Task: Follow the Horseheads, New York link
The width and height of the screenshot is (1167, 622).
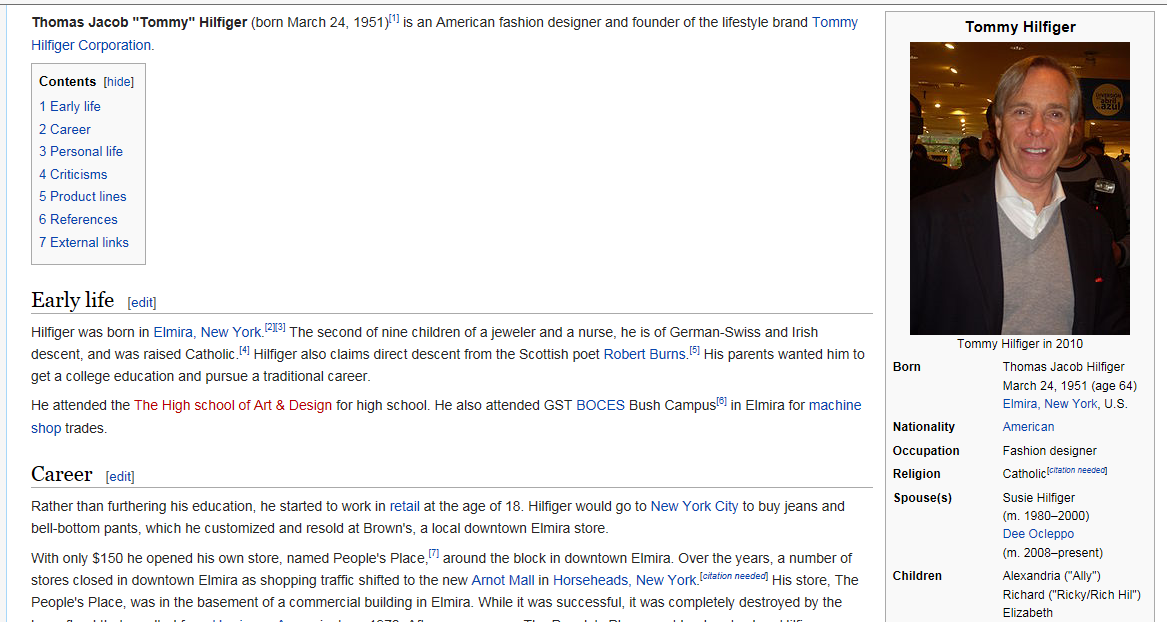Action: pyautogui.click(x=624, y=580)
